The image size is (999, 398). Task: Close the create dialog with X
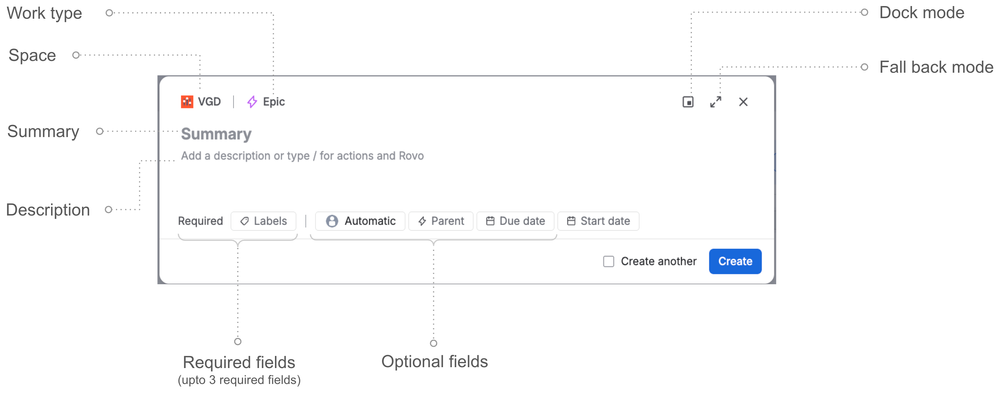coord(743,102)
